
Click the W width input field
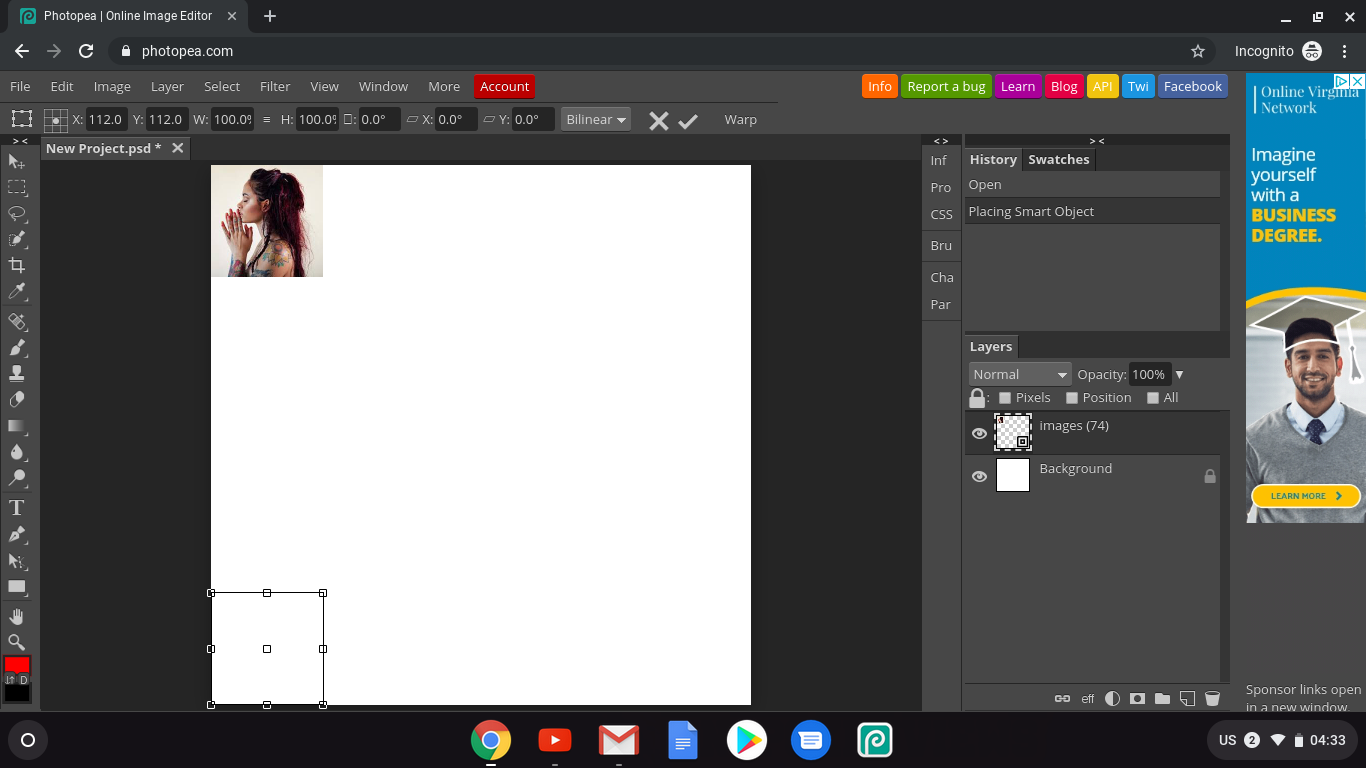point(233,119)
